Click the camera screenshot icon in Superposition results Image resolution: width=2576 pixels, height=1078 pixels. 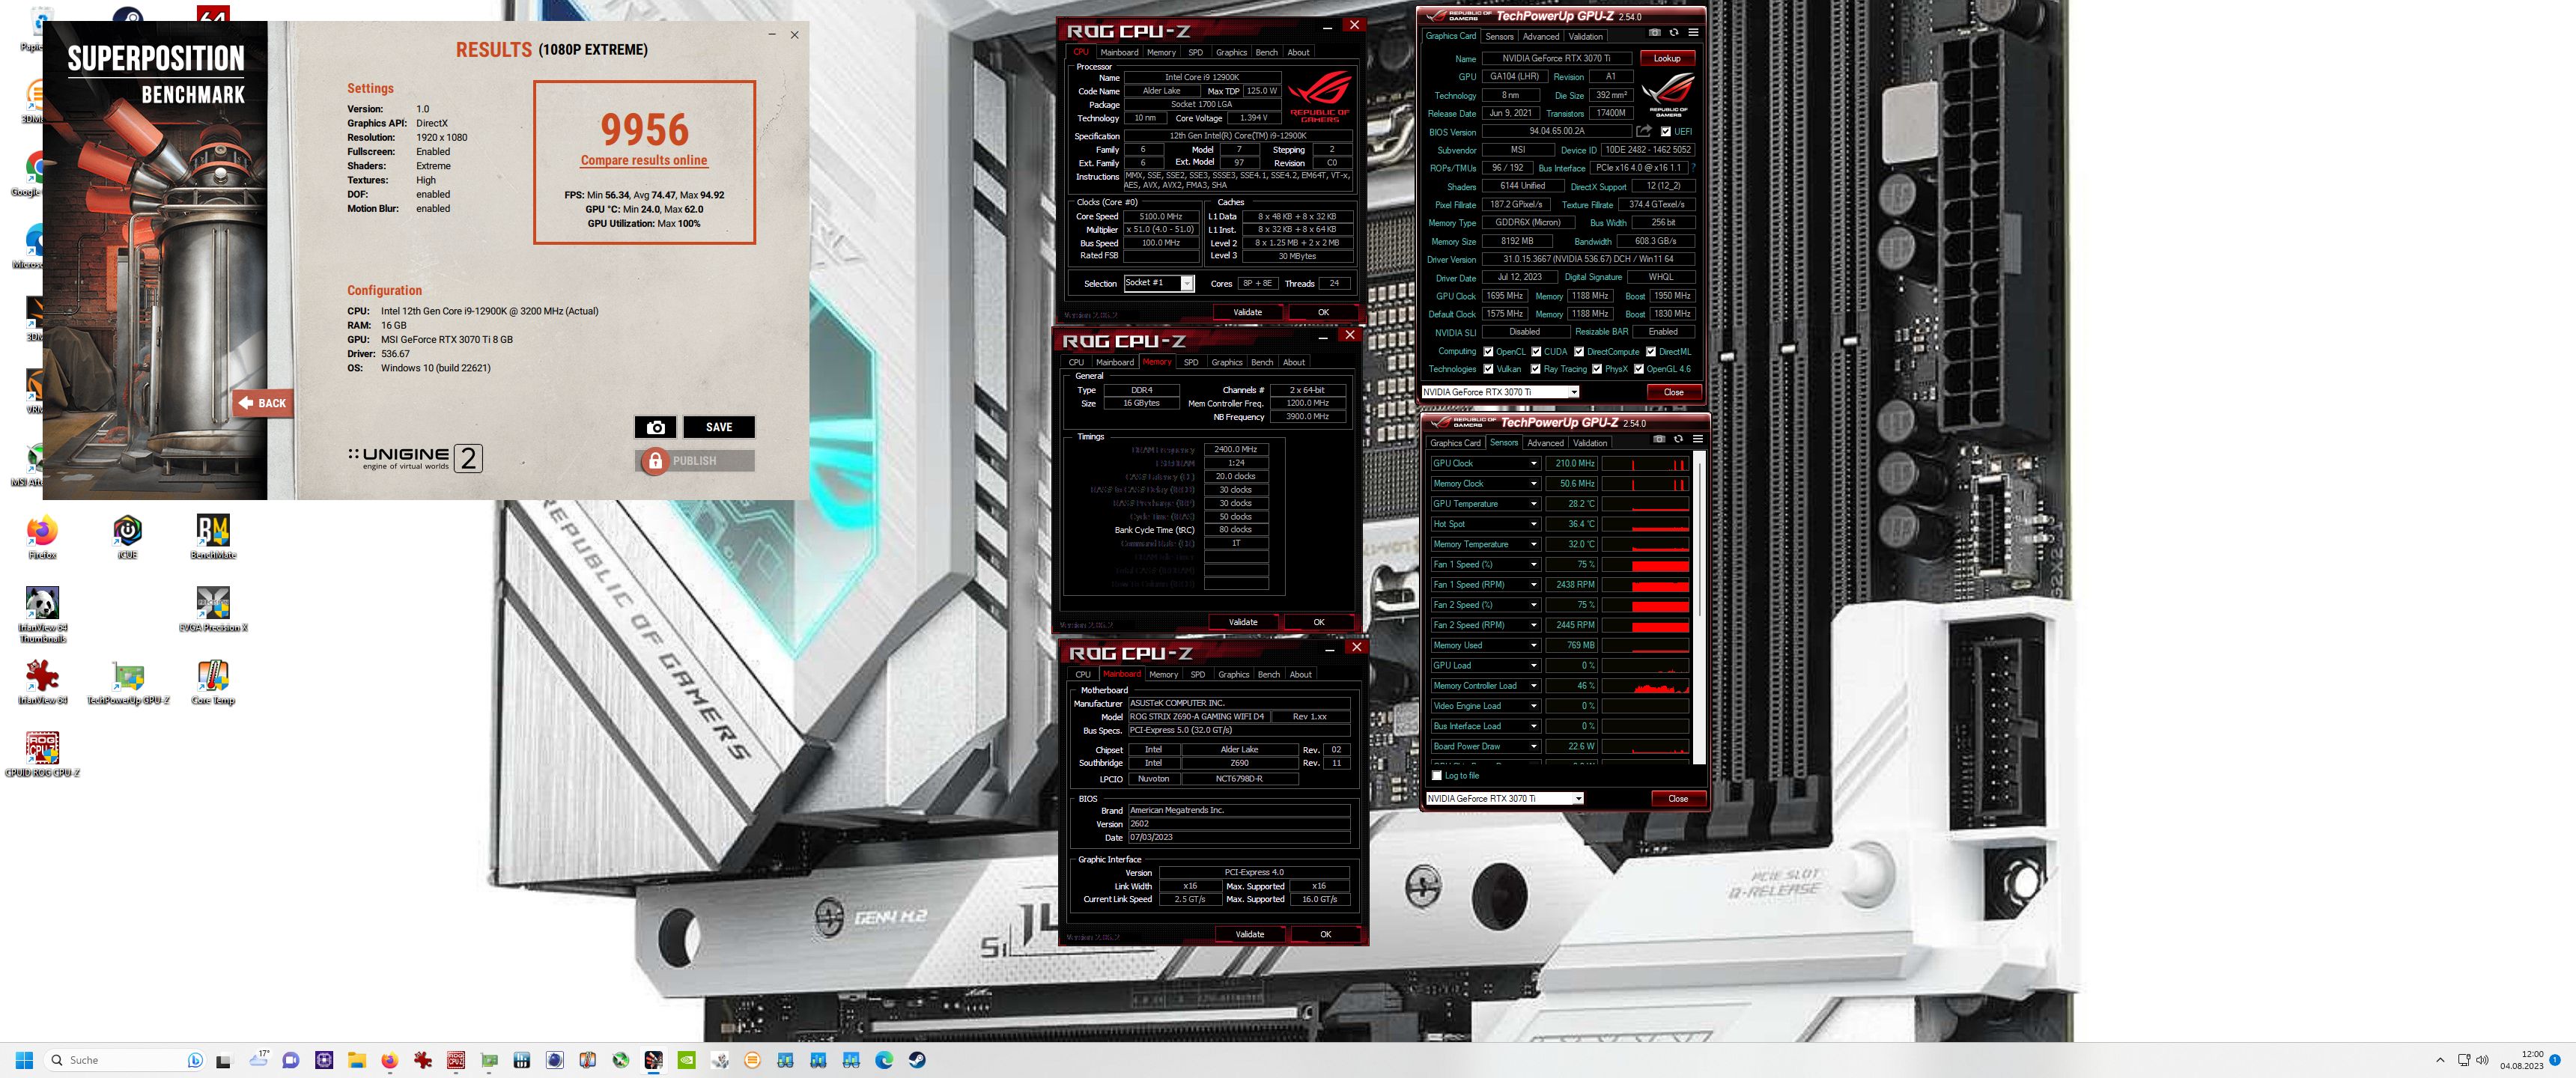[656, 427]
